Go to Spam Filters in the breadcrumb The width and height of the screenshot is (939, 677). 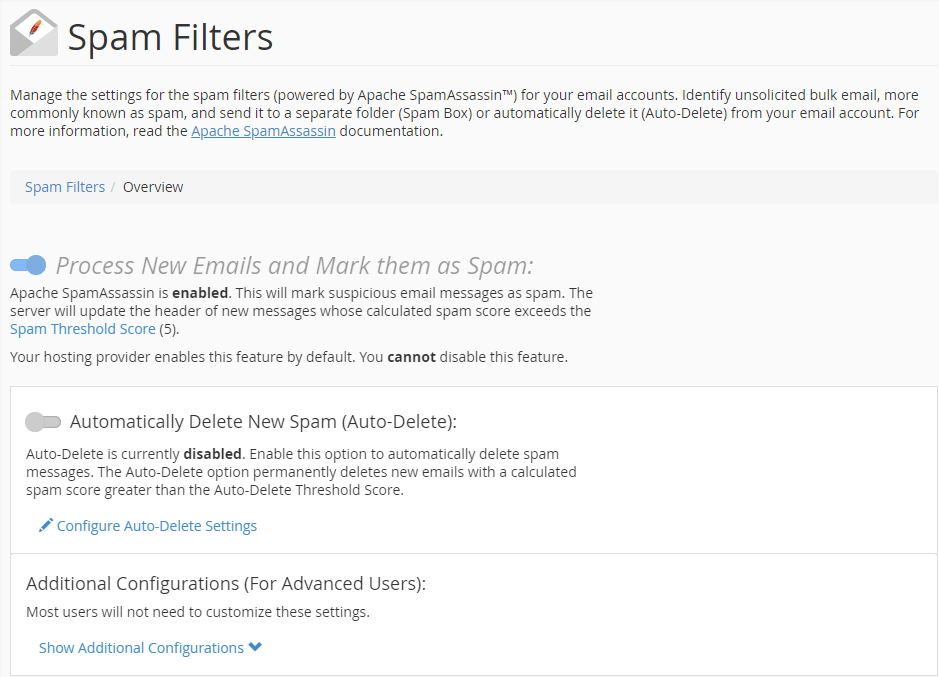pyautogui.click(x=65, y=187)
